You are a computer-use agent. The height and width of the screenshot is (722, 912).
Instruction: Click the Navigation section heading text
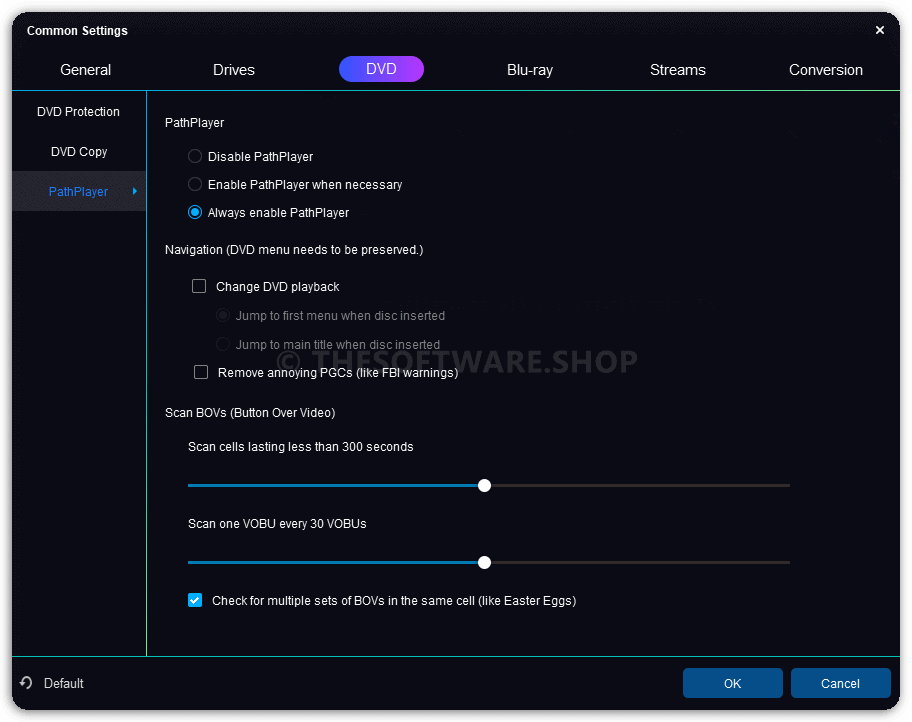pos(294,250)
